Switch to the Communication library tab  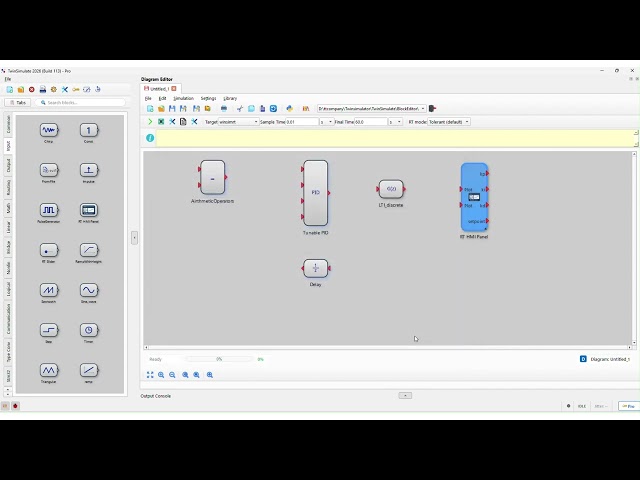[8, 319]
